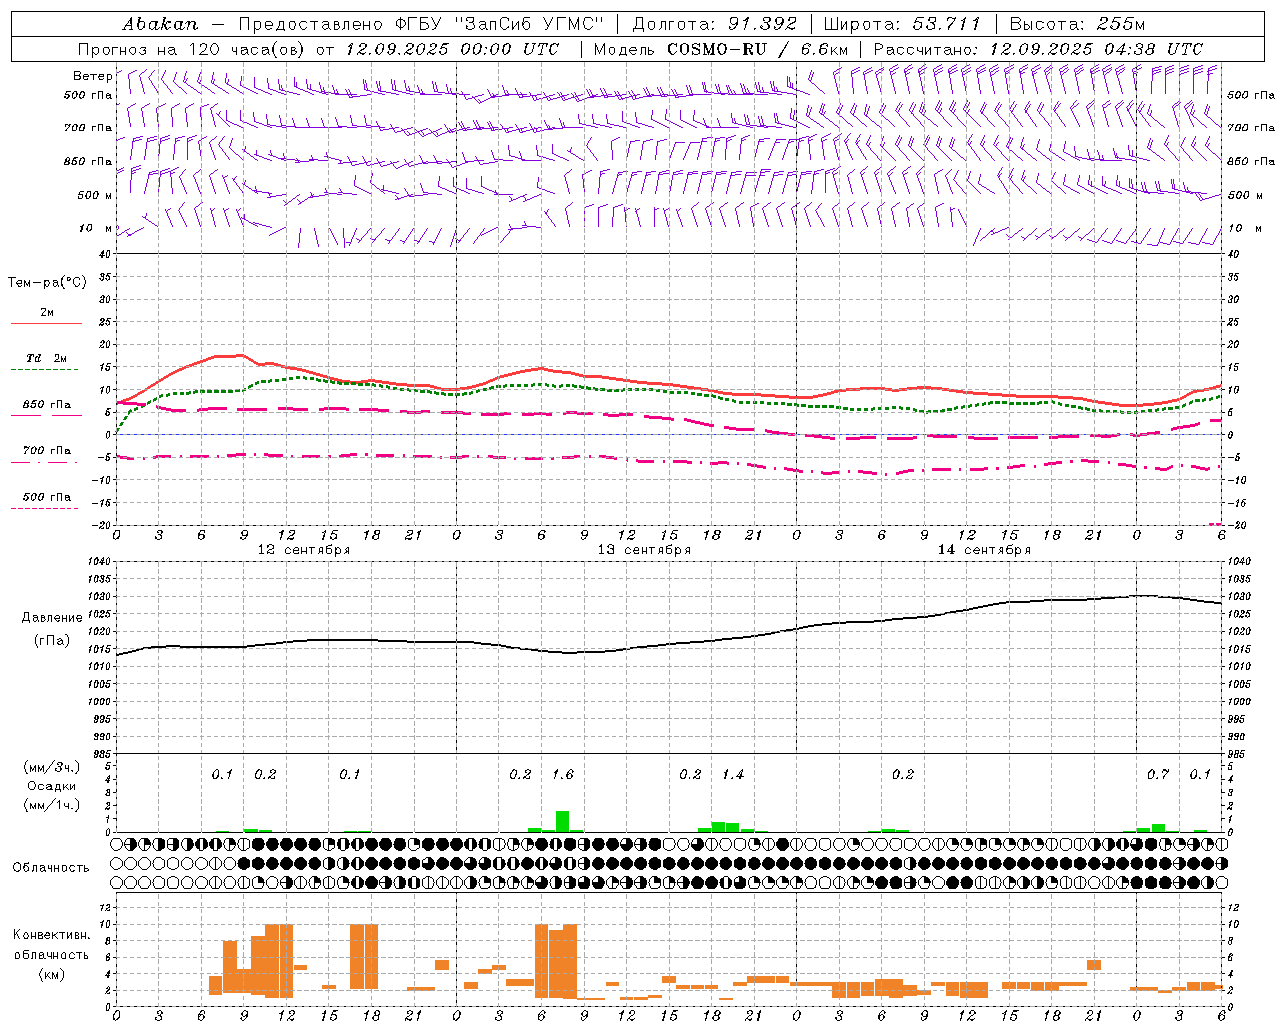Click the "500 гПа" temperature legend entry
This screenshot has height=1024, width=1280.
tap(46, 497)
